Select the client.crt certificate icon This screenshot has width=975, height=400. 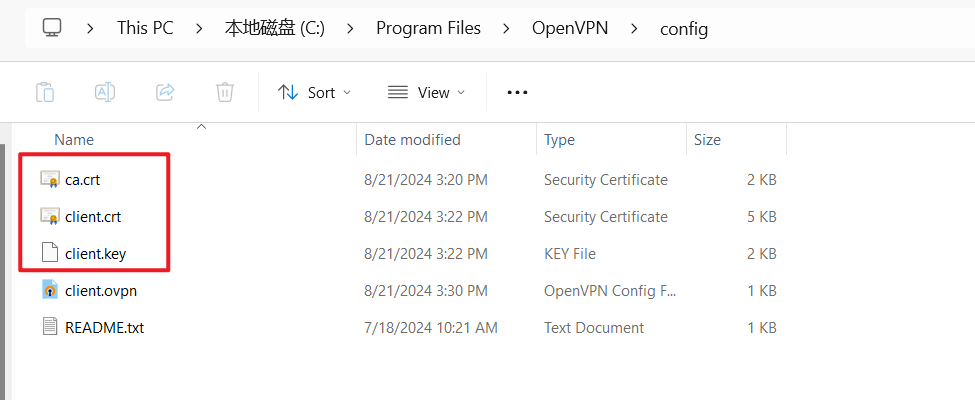click(x=50, y=216)
